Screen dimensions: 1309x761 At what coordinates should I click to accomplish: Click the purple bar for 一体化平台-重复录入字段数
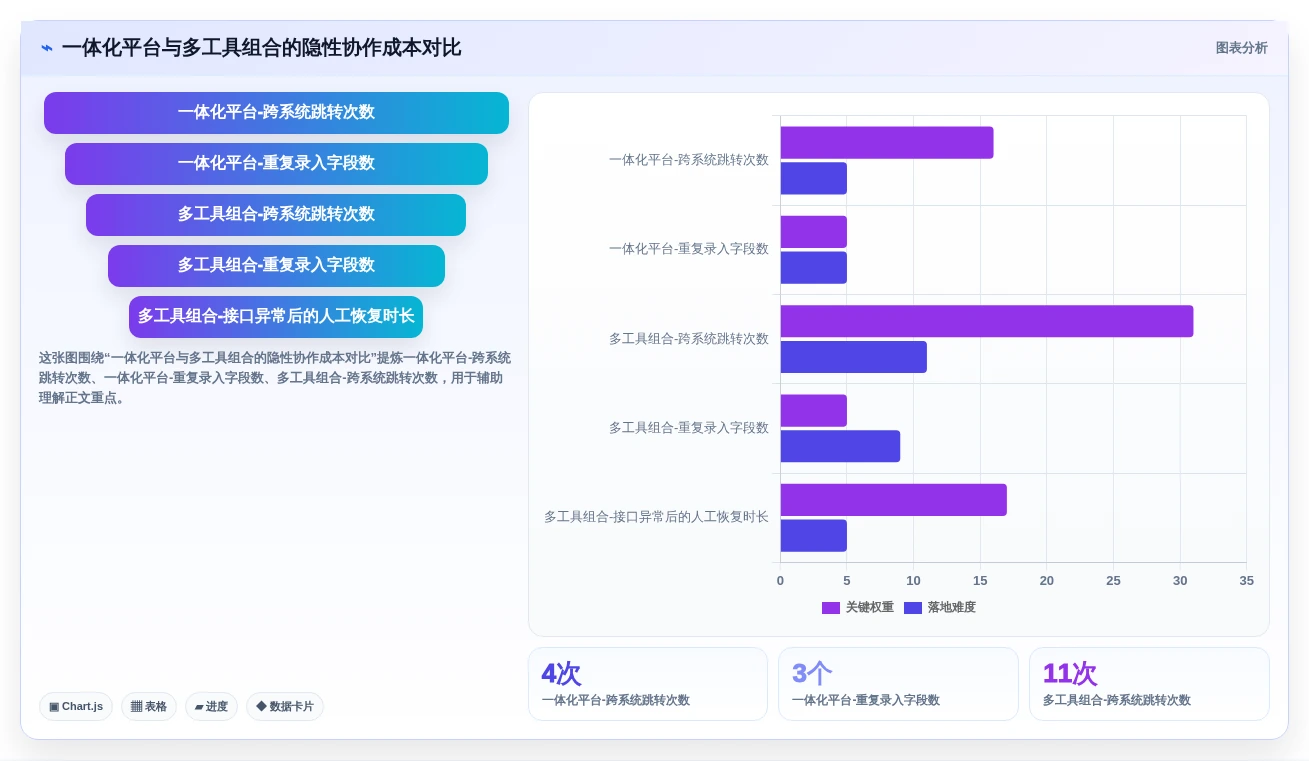pyautogui.click(x=814, y=232)
